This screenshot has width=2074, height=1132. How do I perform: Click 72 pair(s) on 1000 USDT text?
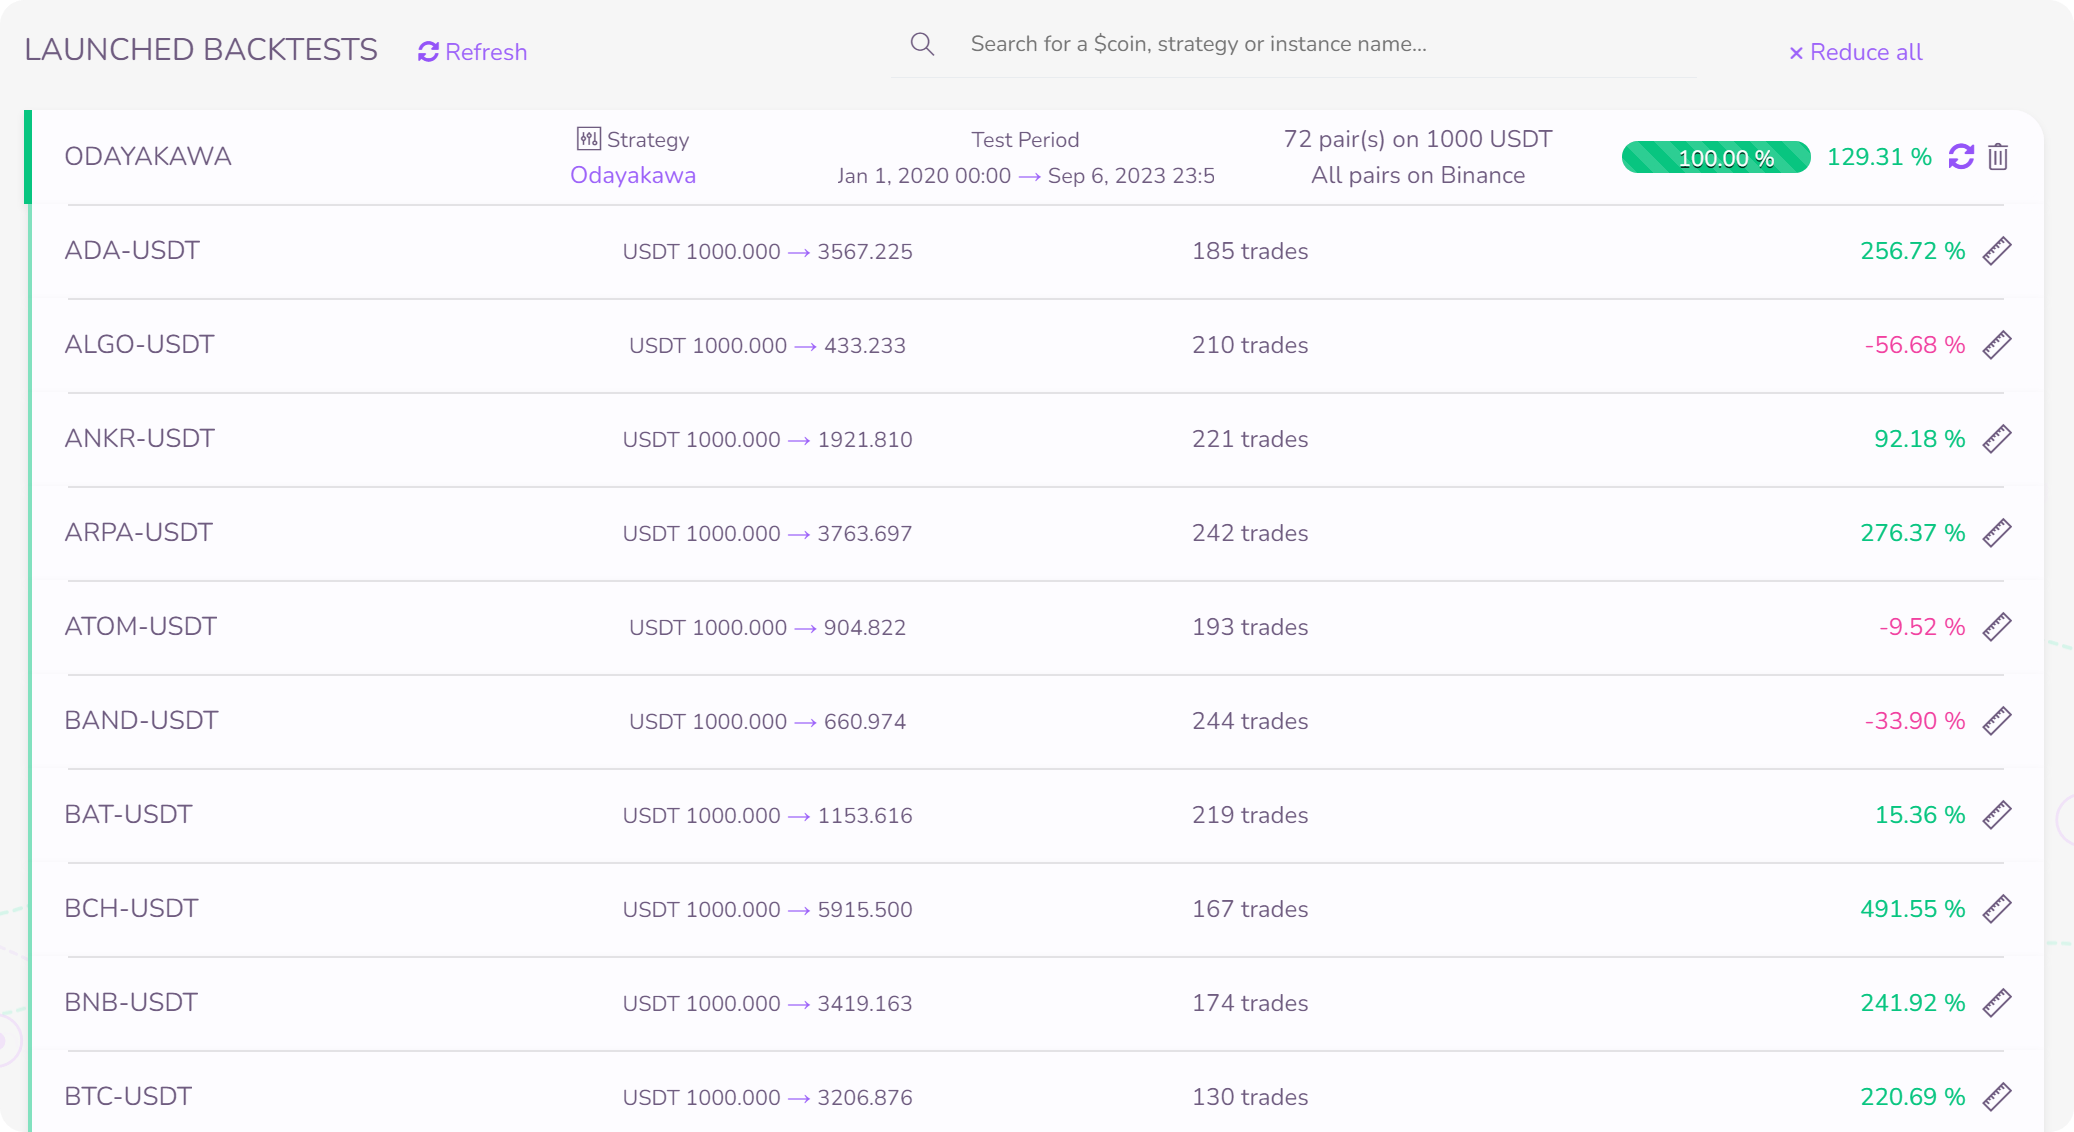click(1418, 139)
